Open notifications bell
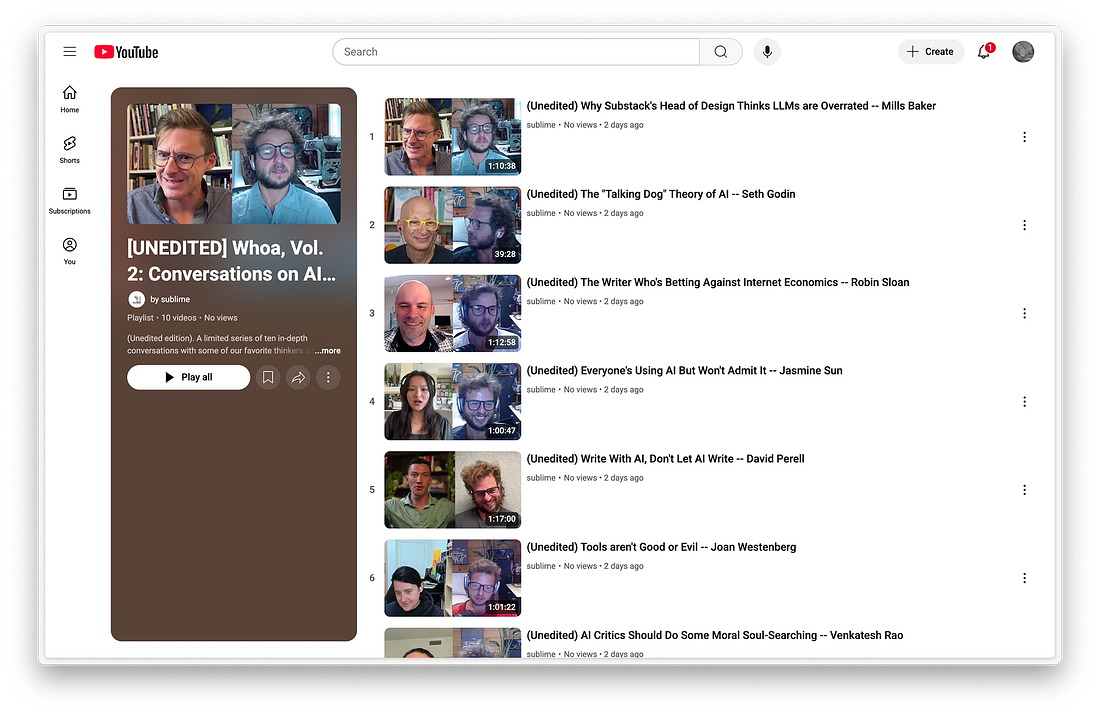The height and width of the screenshot is (715, 1100). tap(985, 51)
